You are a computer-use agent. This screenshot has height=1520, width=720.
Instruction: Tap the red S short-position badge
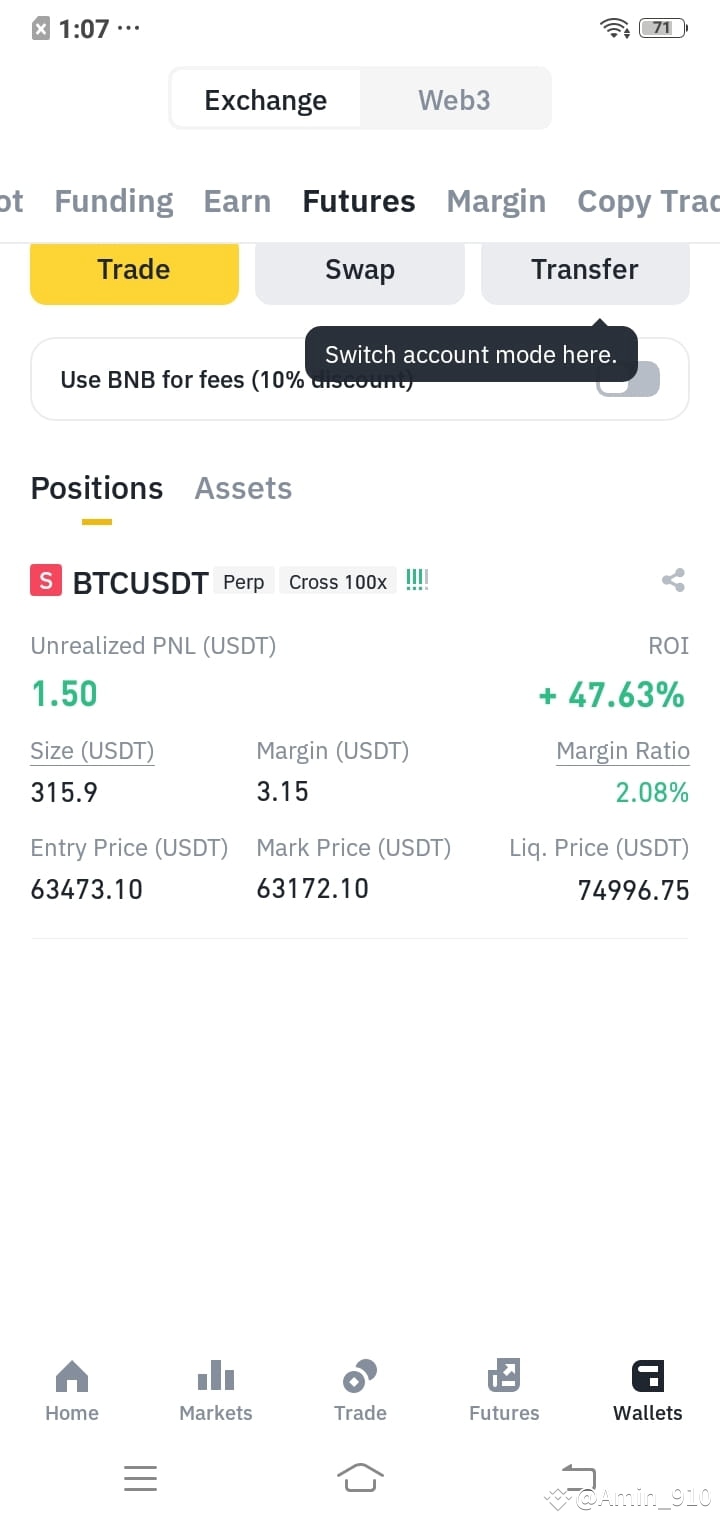(46, 580)
